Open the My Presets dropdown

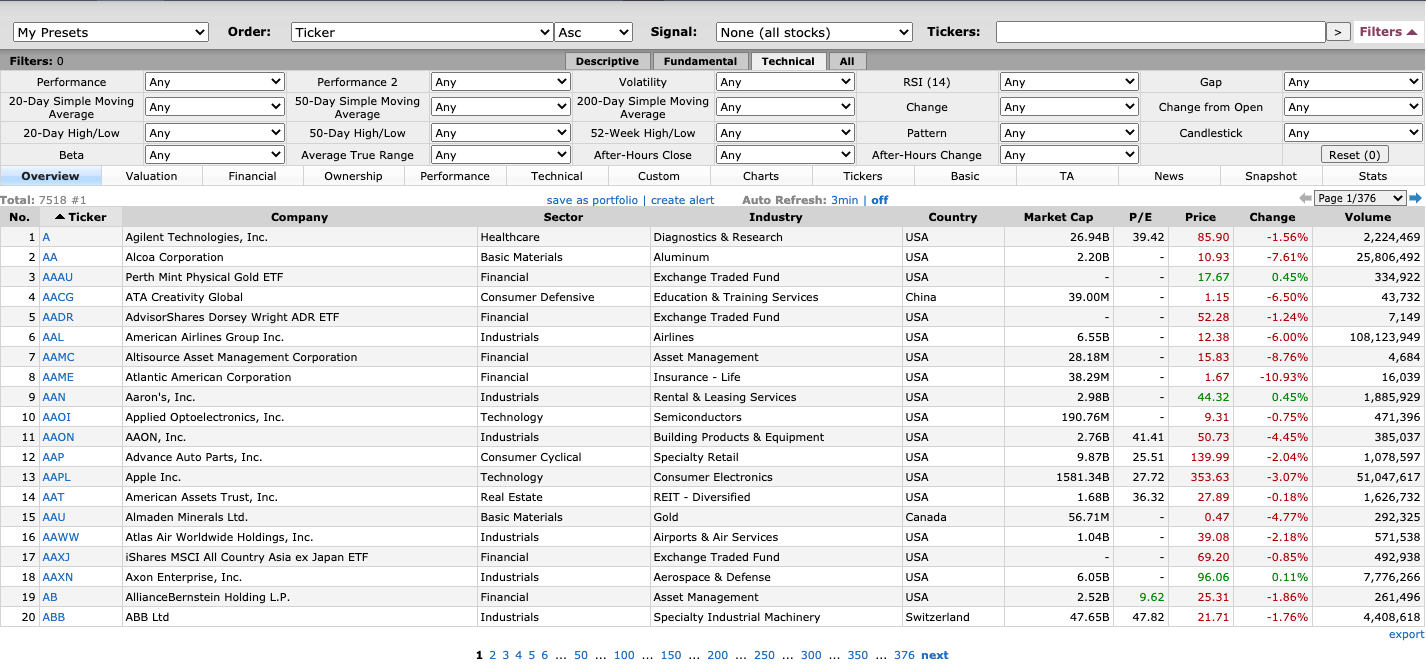click(x=111, y=32)
